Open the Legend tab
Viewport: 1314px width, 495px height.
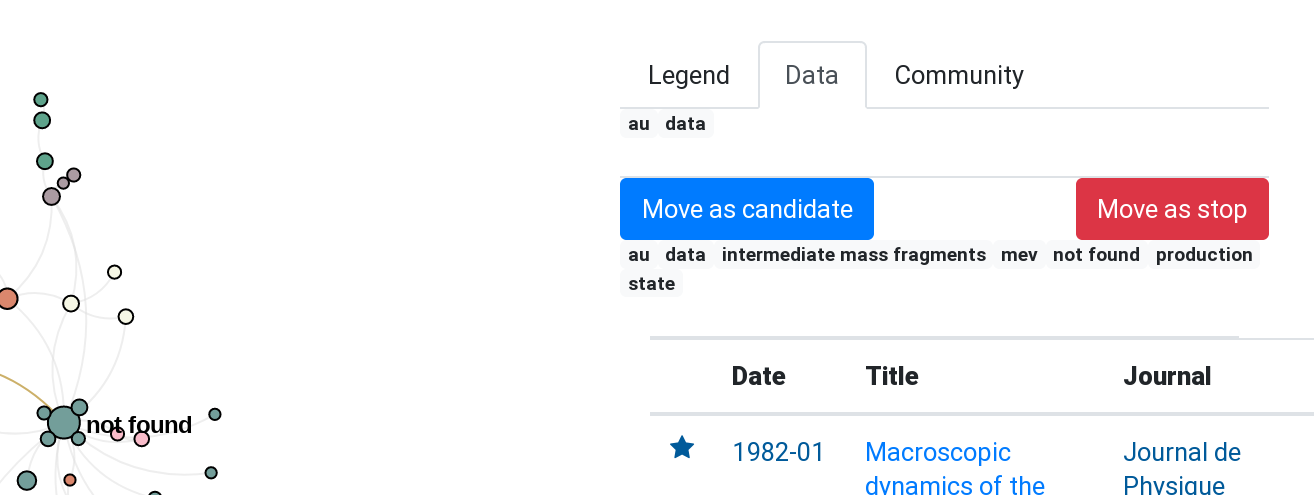(689, 75)
